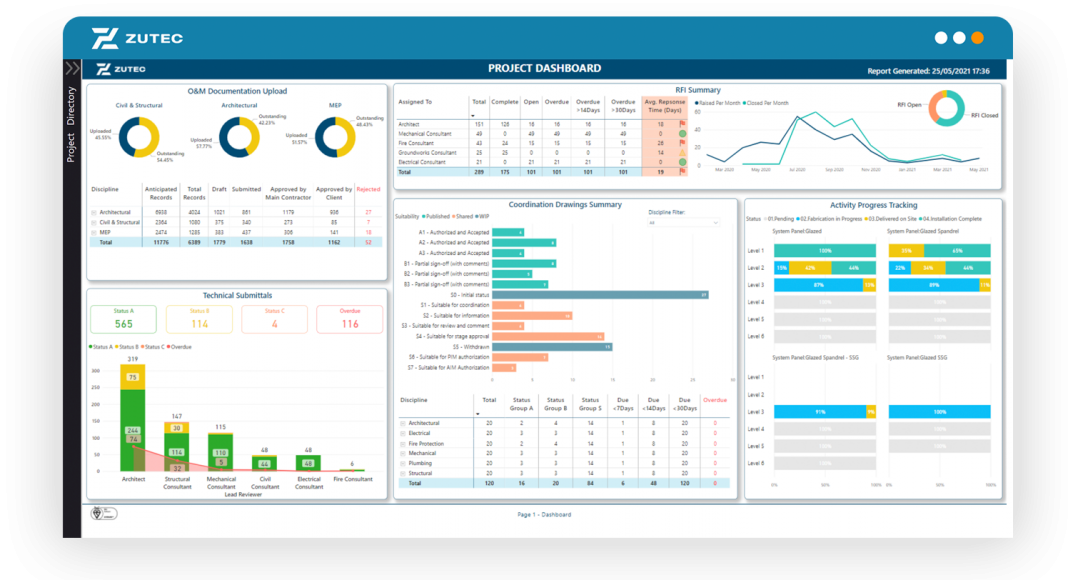Click the Overdue 116 card

[x=349, y=320]
